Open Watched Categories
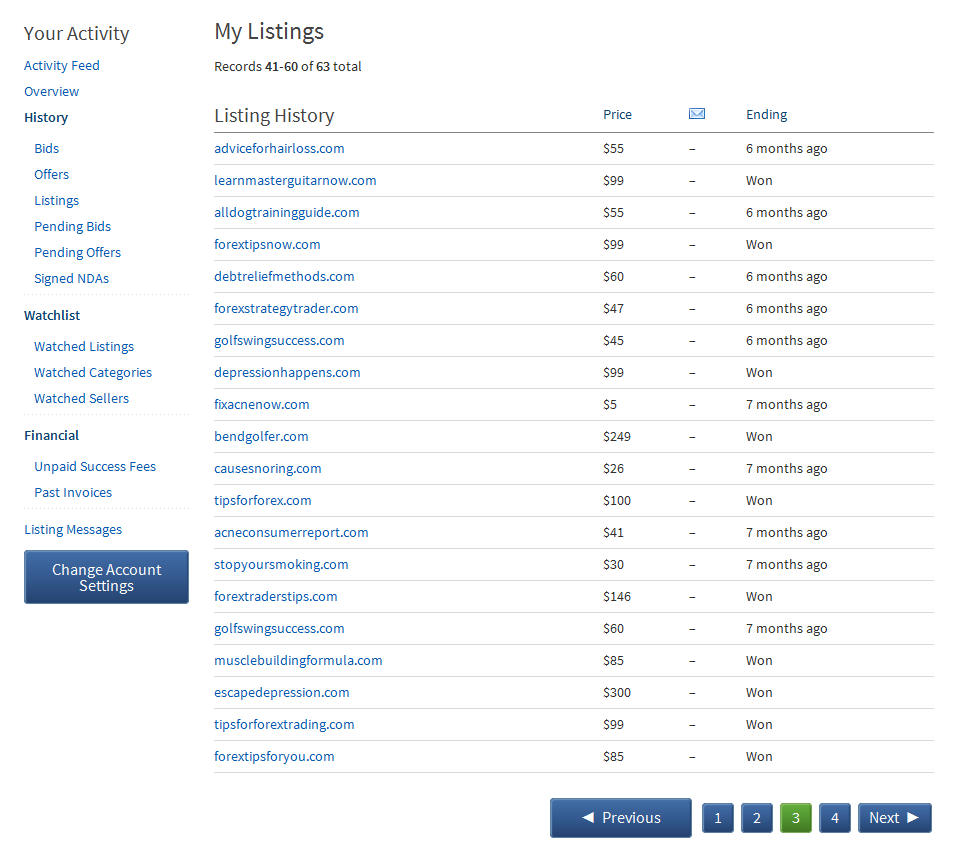The height and width of the screenshot is (846, 953). pos(93,373)
